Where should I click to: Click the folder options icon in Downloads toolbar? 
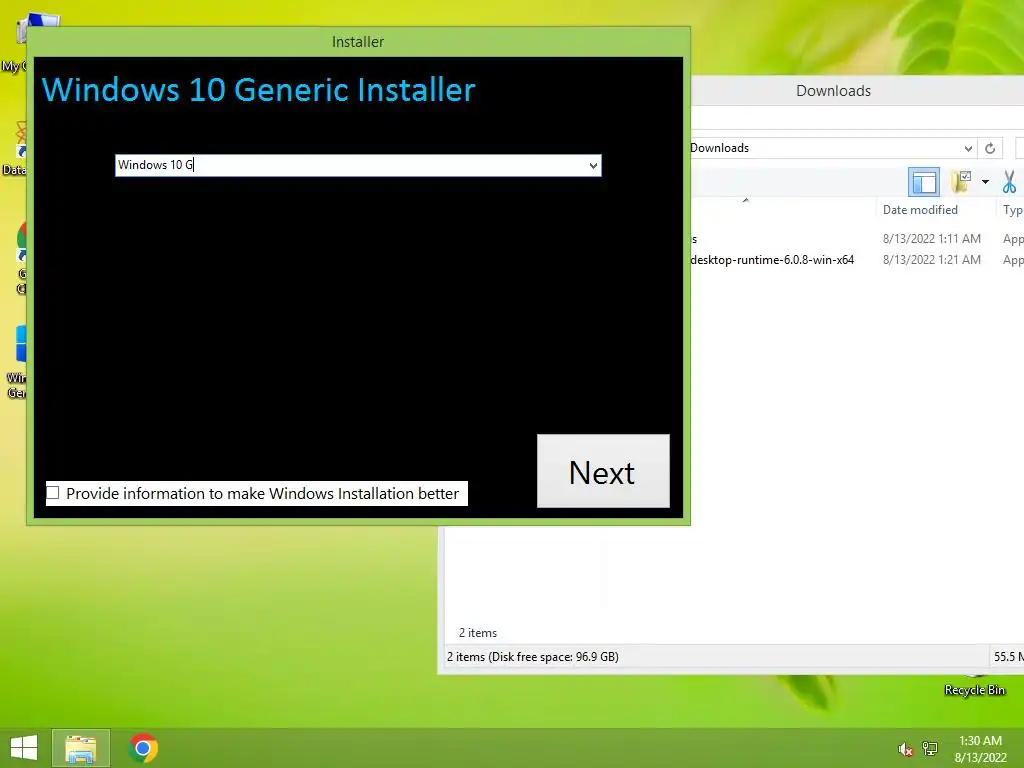pyautogui.click(x=961, y=182)
